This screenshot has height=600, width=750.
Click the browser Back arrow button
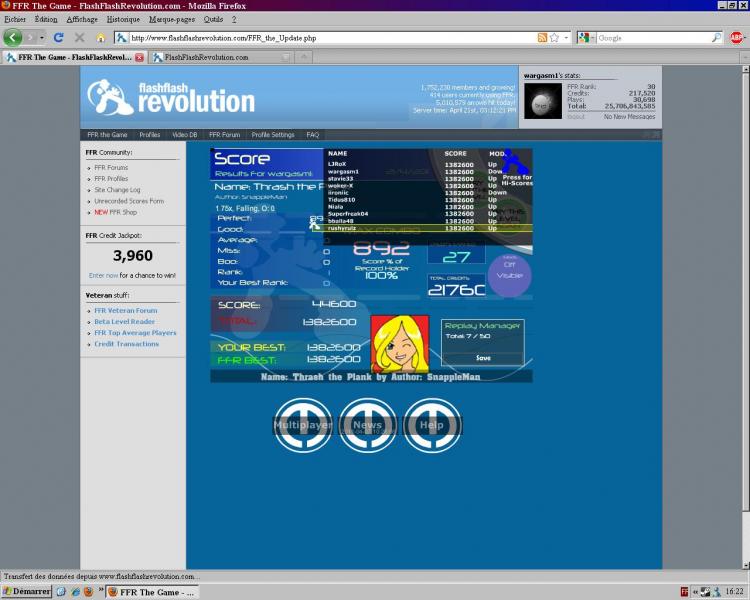click(12, 37)
